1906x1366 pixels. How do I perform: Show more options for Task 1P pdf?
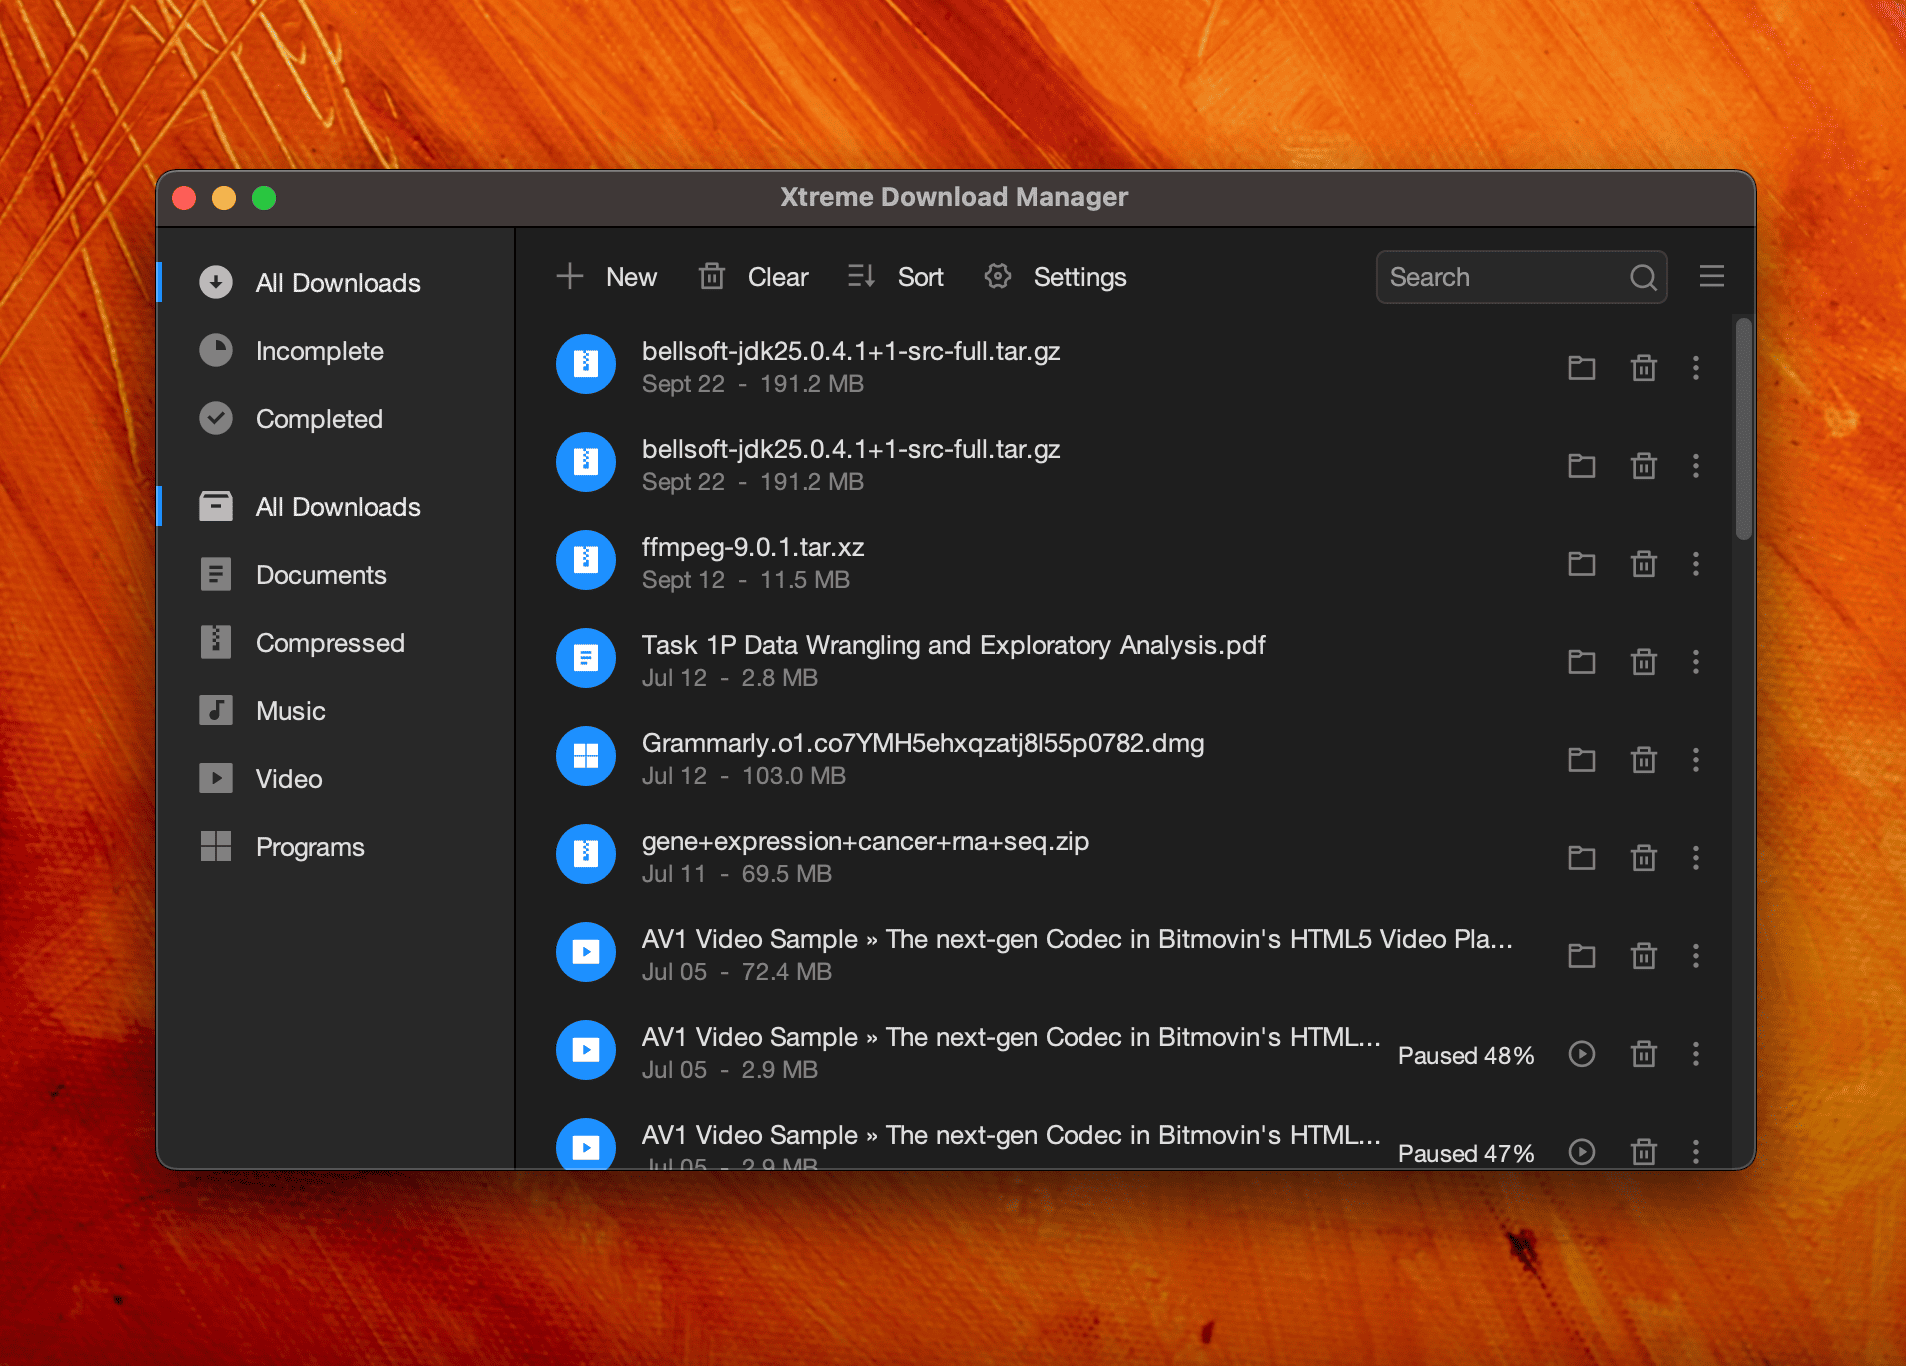pos(1696,662)
